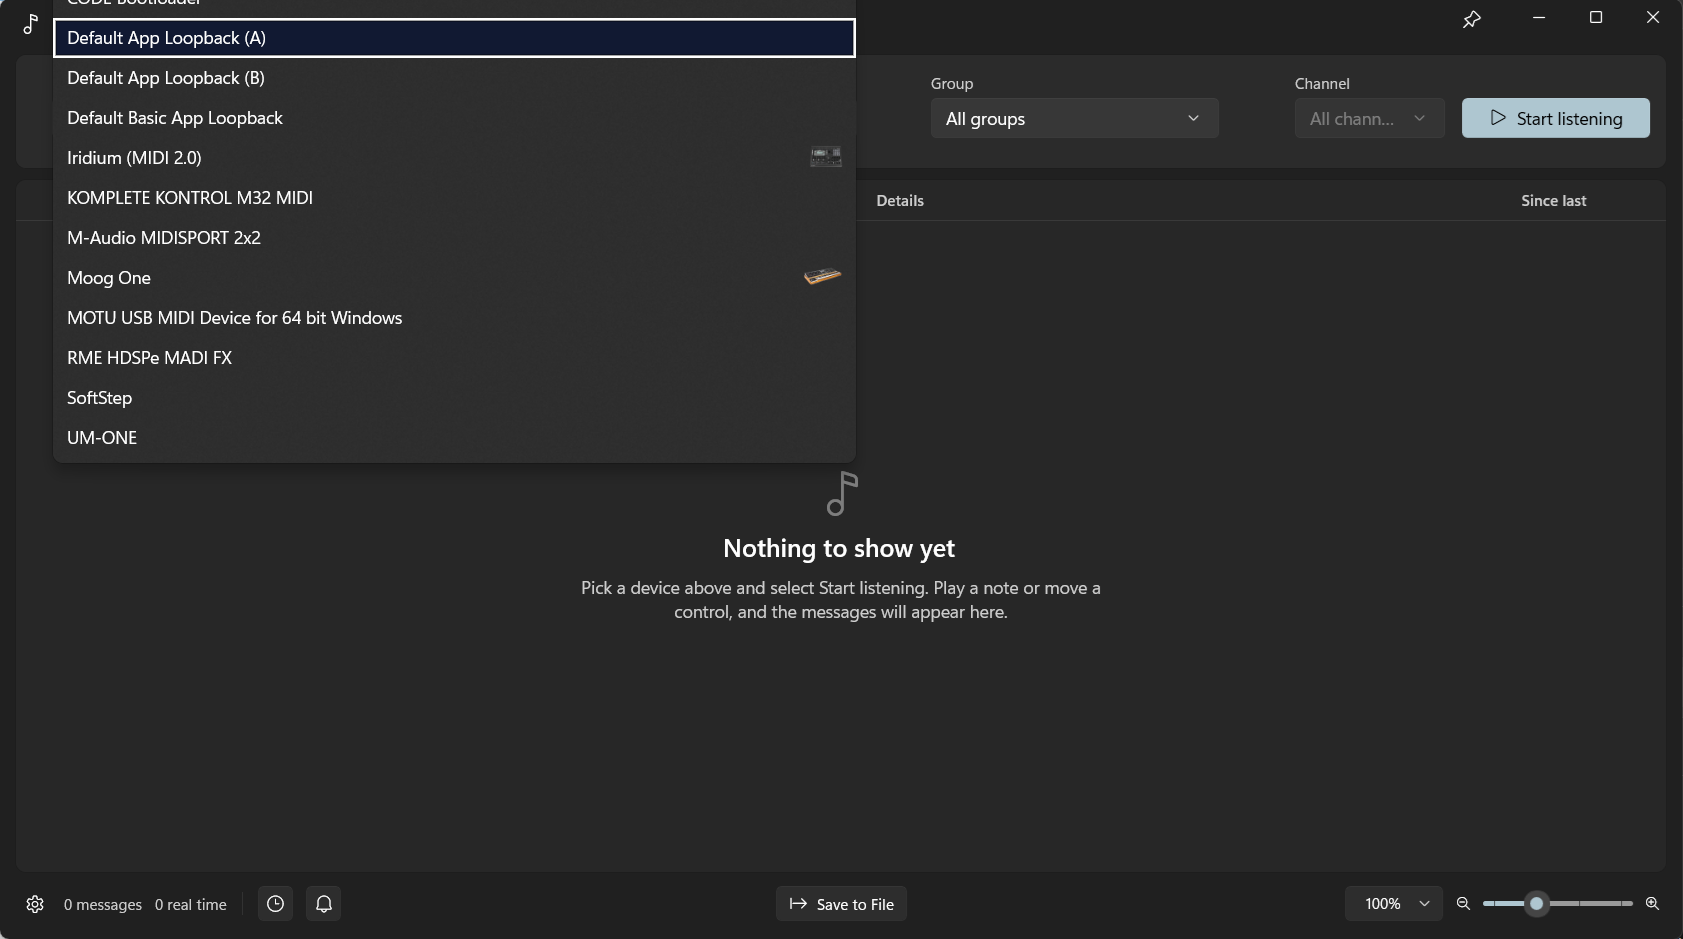Click the 0 messages status text
This screenshot has width=1683, height=939.
click(103, 905)
